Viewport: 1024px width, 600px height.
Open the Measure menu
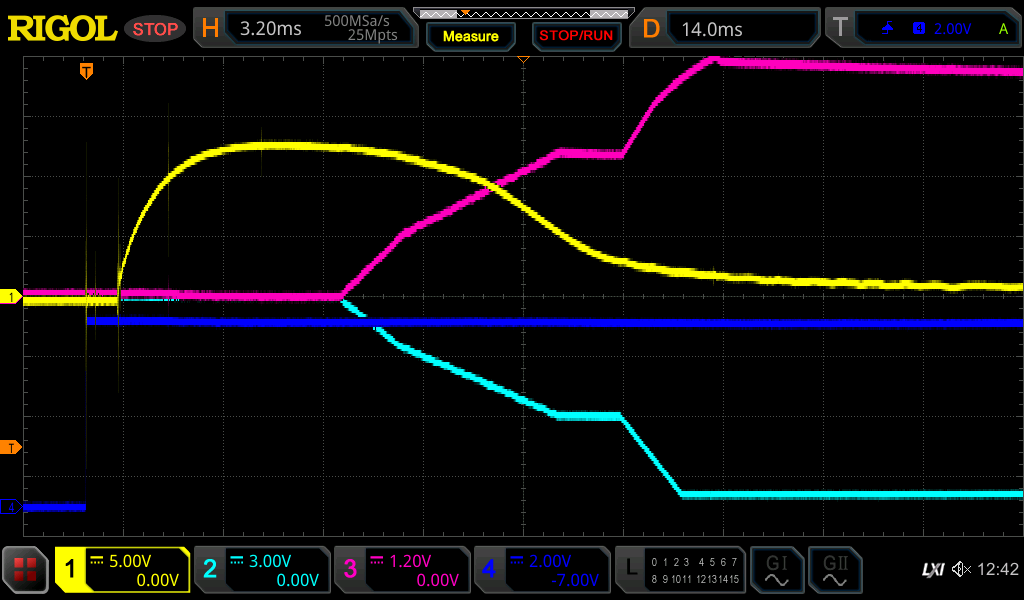[x=470, y=36]
